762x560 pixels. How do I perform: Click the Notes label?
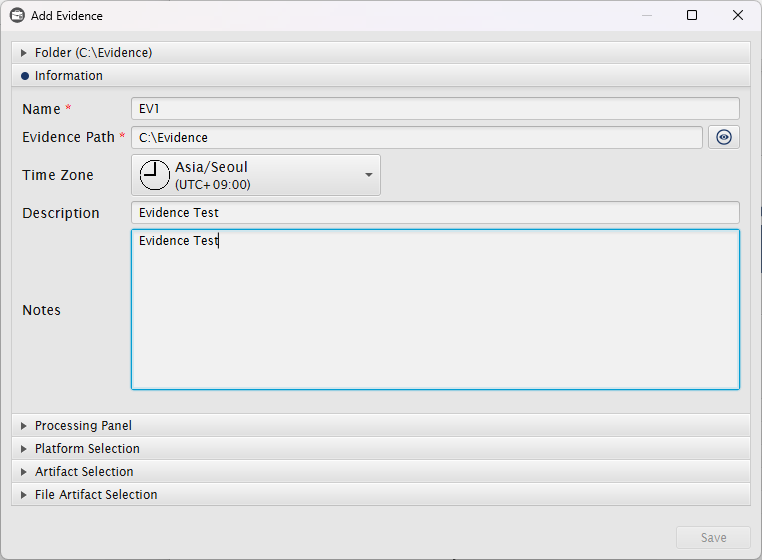(41, 310)
